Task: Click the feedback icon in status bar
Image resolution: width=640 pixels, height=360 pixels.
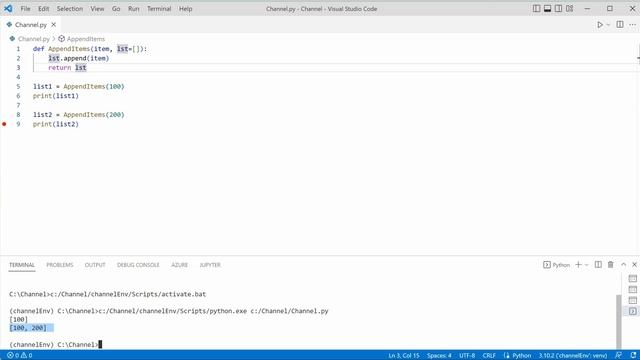Action: pos(619,356)
